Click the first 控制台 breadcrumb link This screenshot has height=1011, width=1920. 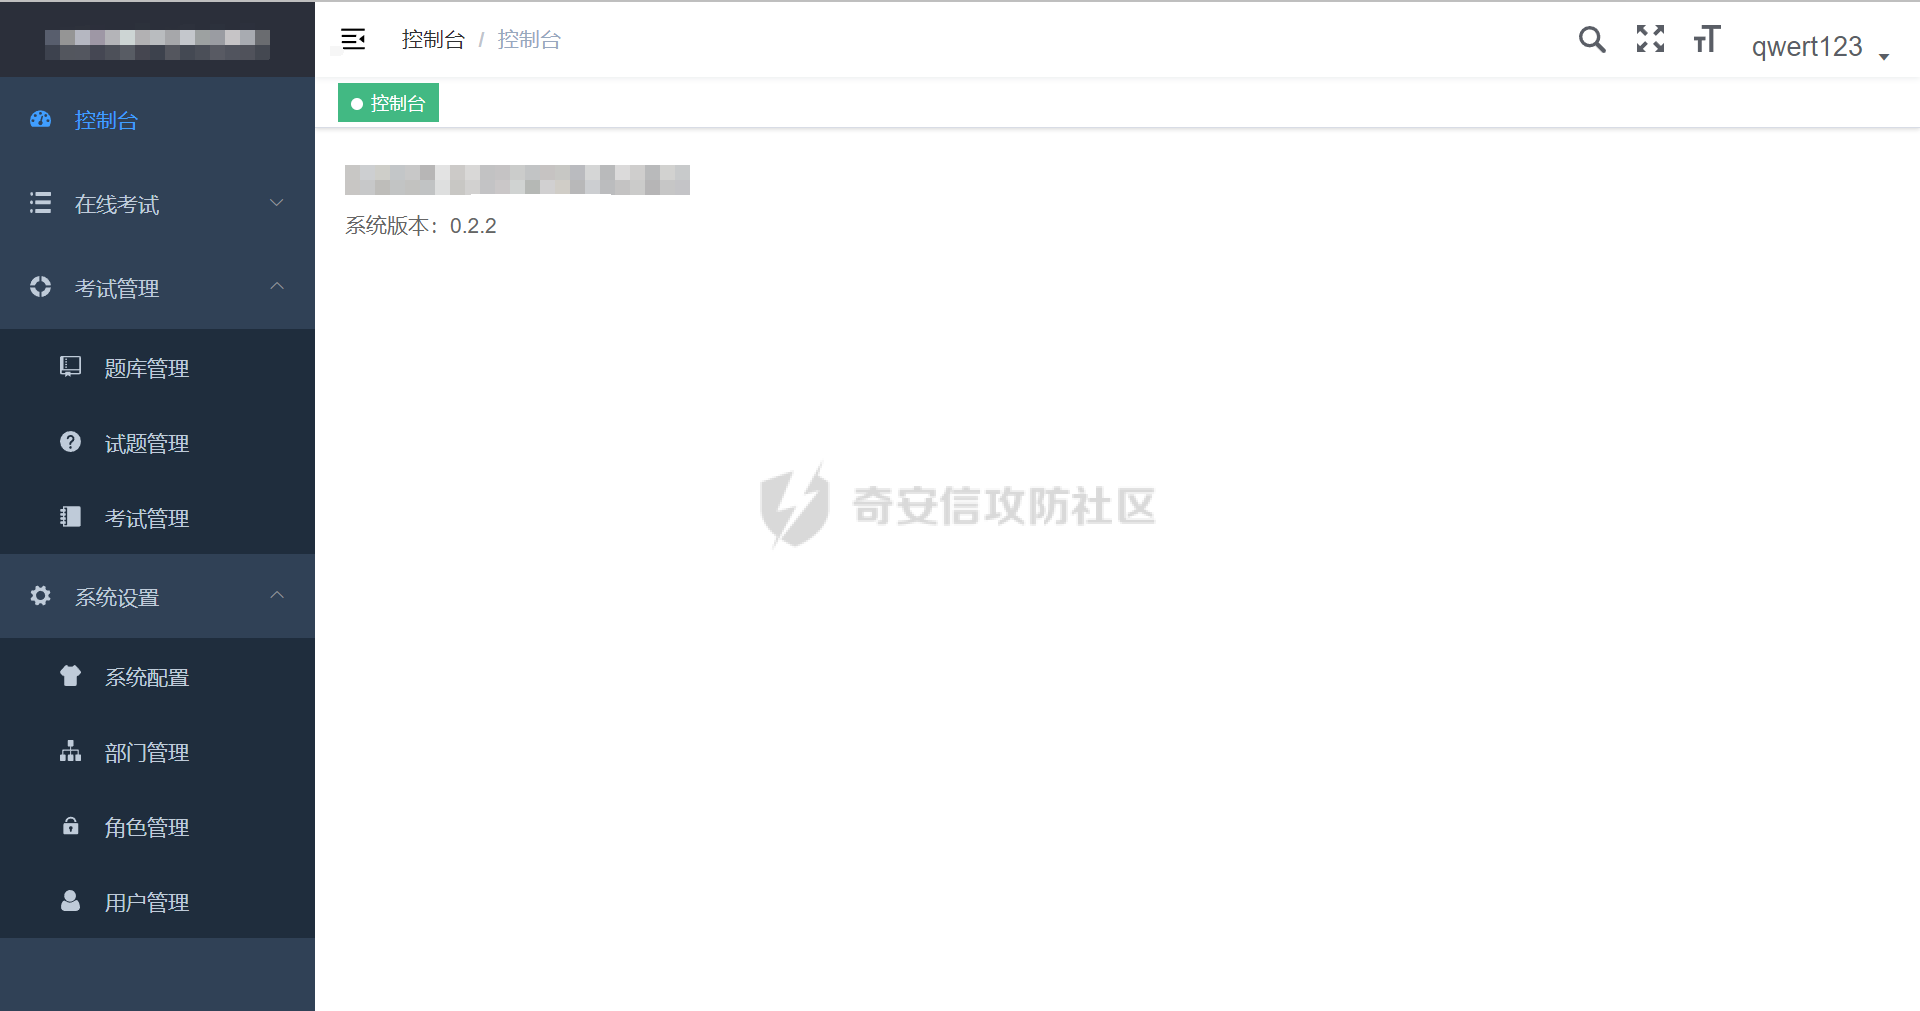click(433, 39)
